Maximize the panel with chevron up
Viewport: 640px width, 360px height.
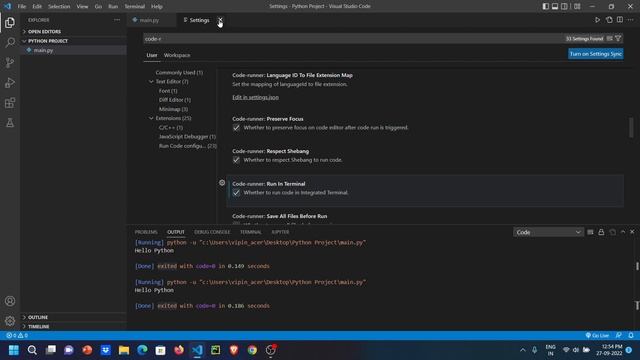pos(623,232)
